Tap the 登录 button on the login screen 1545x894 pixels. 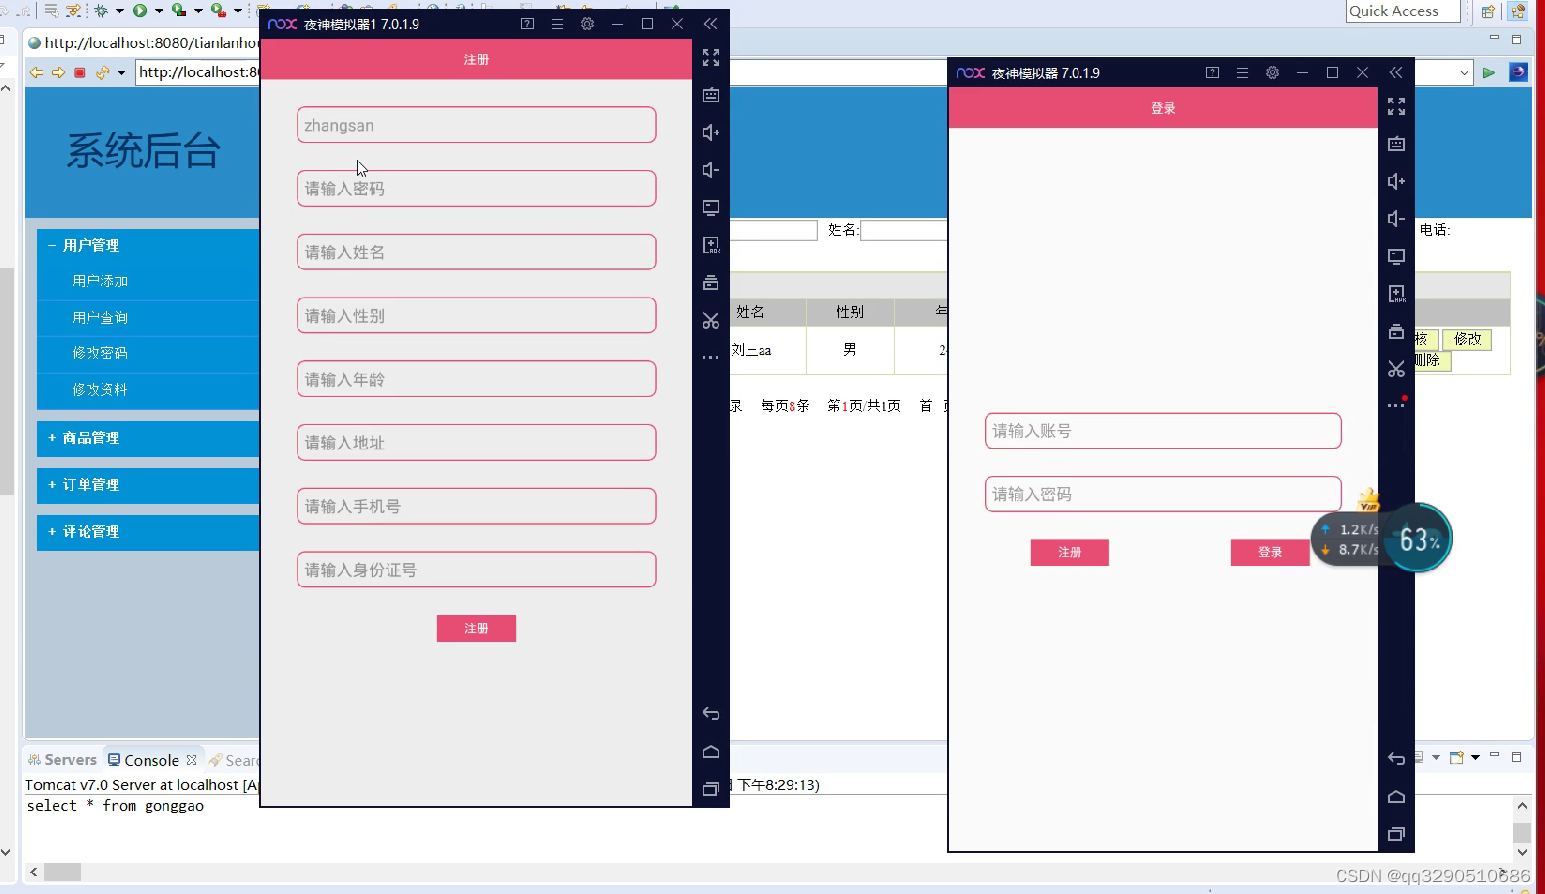pos(1270,552)
